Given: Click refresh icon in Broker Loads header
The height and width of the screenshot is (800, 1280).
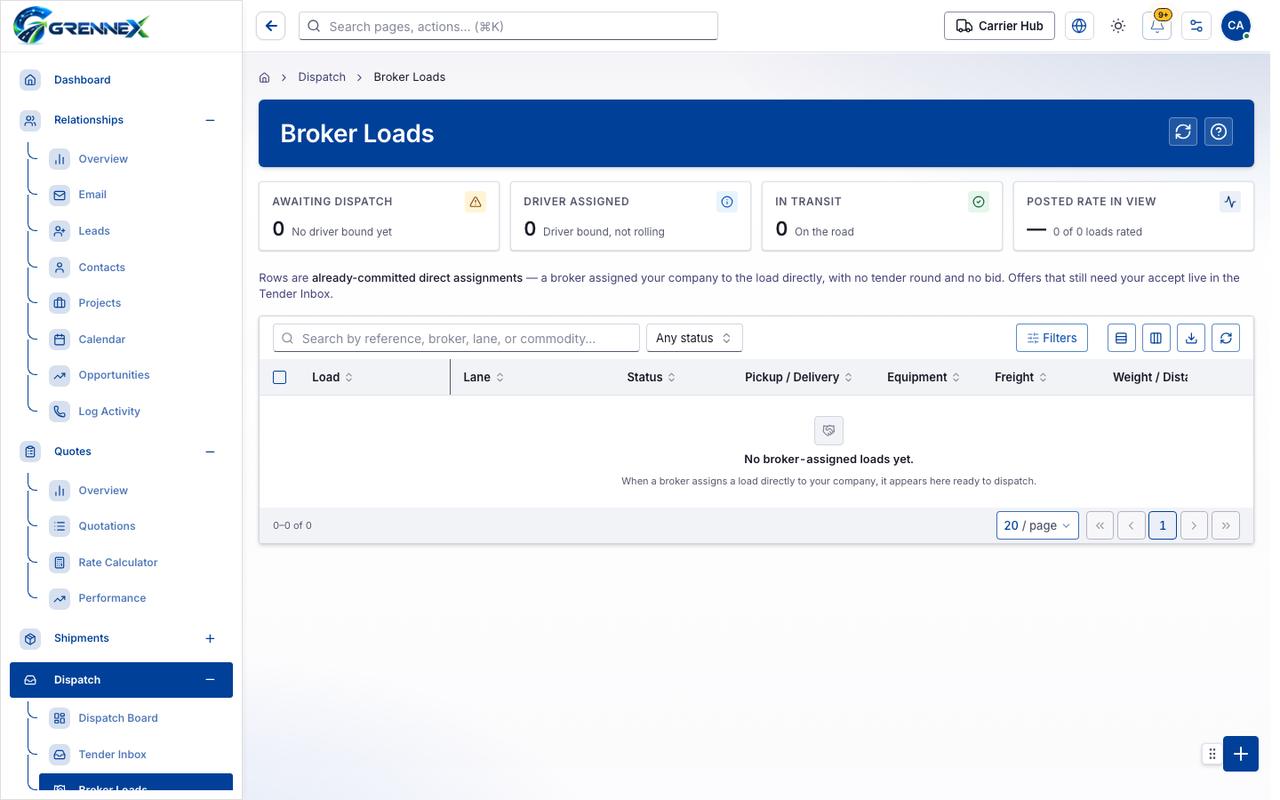Looking at the screenshot, I should coord(1184,132).
